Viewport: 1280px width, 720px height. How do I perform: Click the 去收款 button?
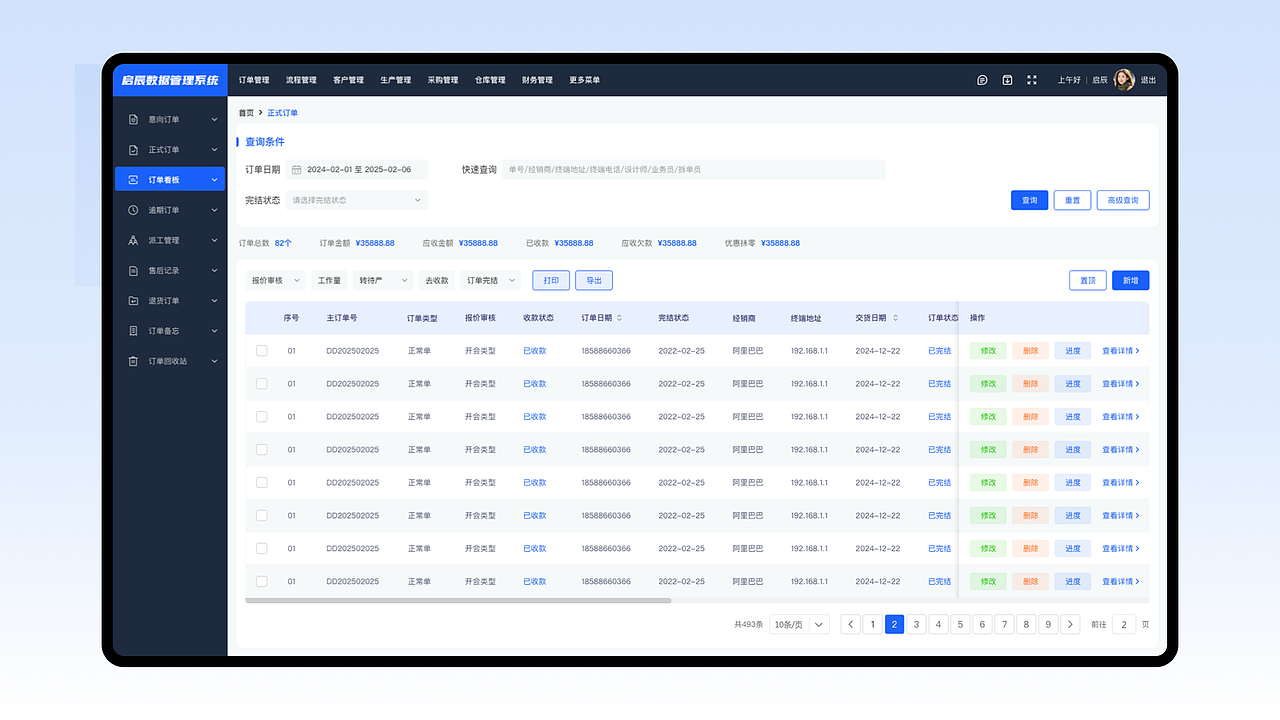pos(437,281)
